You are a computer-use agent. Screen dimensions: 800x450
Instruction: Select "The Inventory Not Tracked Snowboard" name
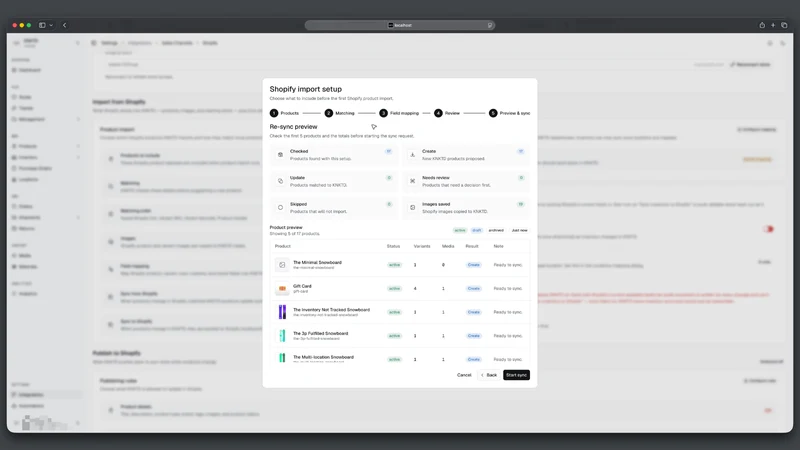pyautogui.click(x=331, y=309)
